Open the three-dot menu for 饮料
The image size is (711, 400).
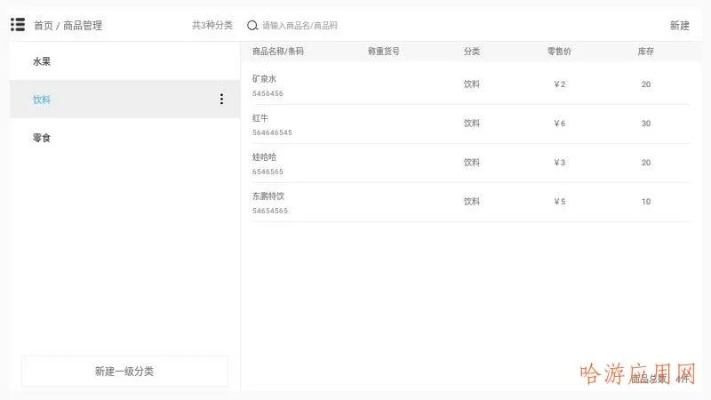point(221,99)
